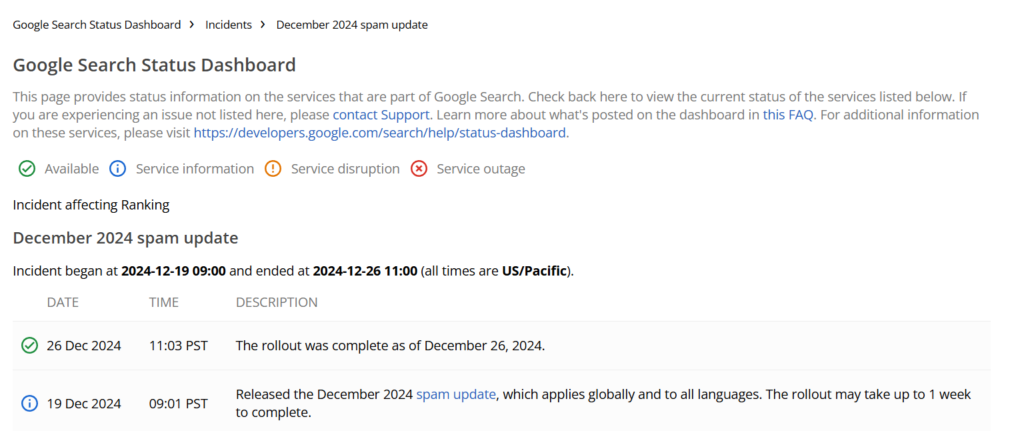Click the DATE column header

point(63,302)
